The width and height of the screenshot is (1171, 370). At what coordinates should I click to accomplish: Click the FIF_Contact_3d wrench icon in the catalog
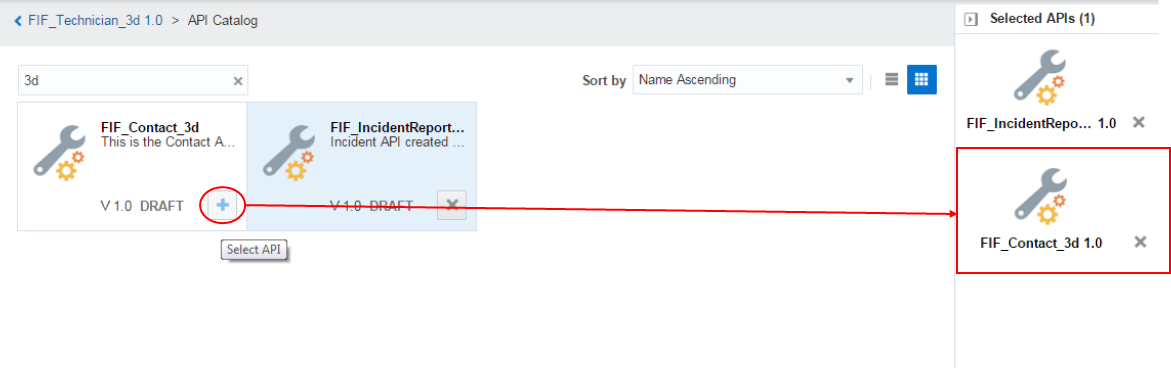pyautogui.click(x=60, y=153)
